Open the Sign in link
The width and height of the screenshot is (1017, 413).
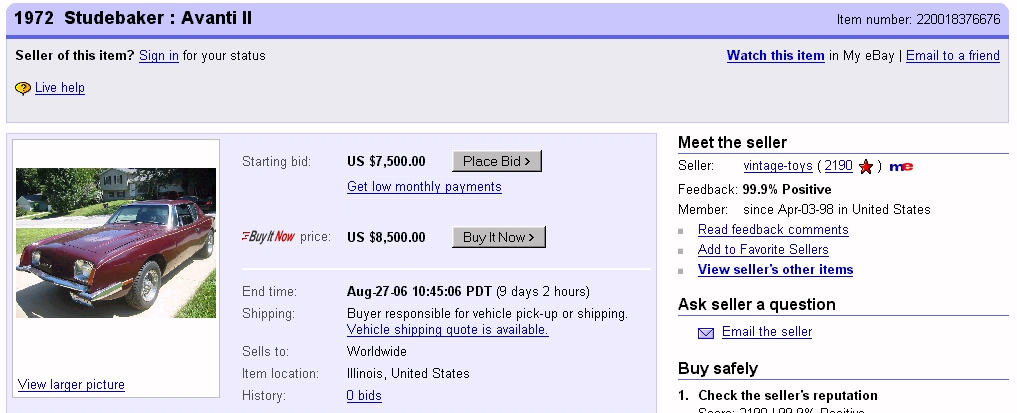point(158,55)
